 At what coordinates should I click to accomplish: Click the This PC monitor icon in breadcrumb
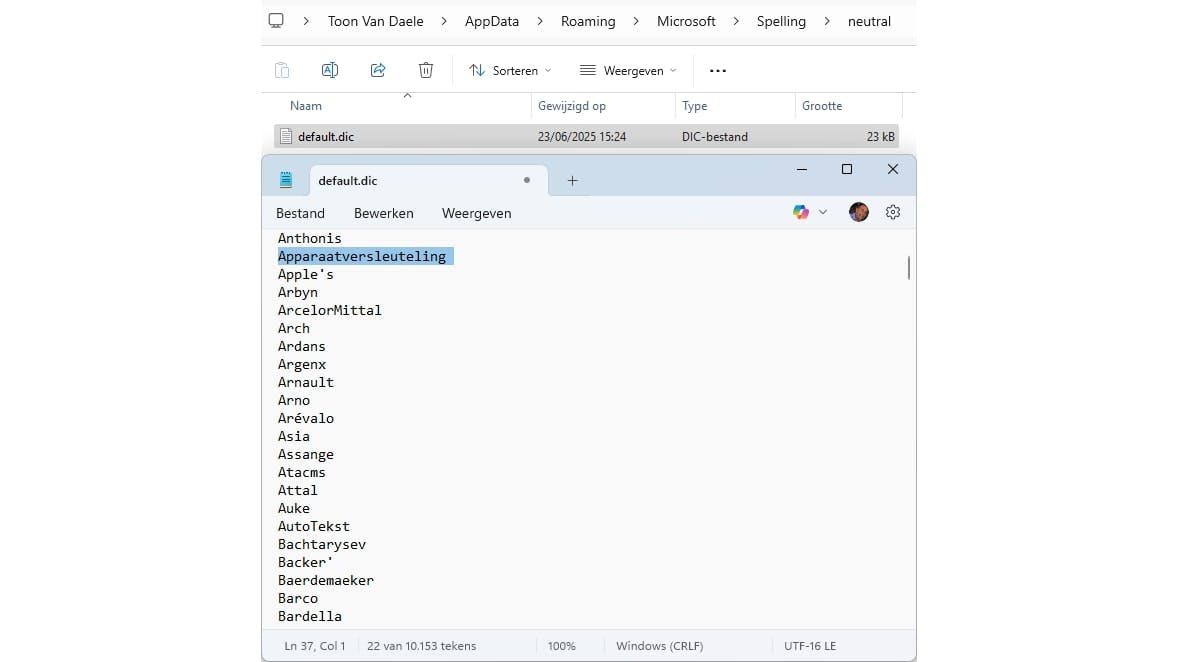[x=276, y=21]
